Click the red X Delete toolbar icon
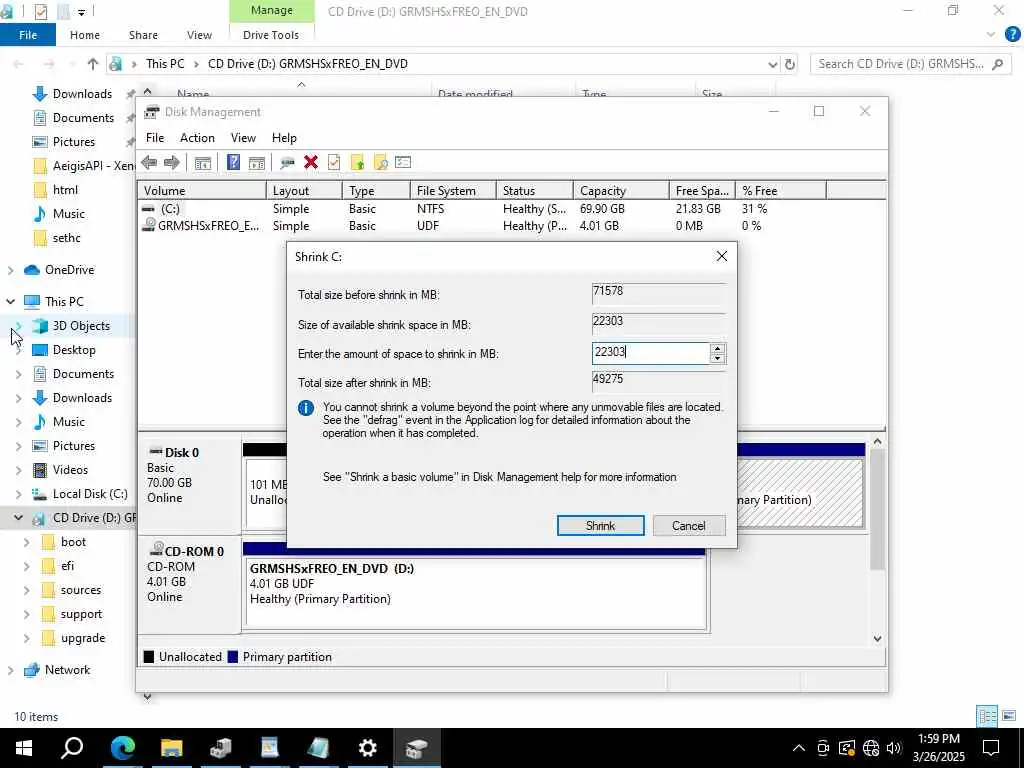This screenshot has height=768, width=1024. pos(311,163)
